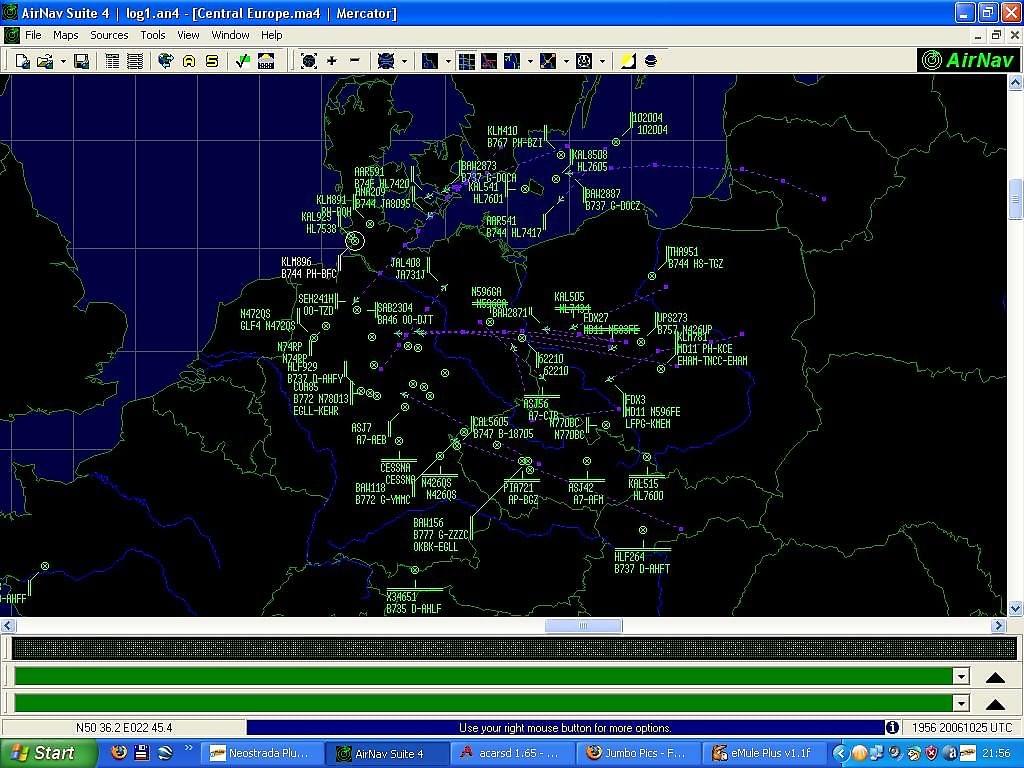The image size is (1024, 768).
Task: Switch to acarsd 1.65 taskbar window
Action: [x=513, y=754]
